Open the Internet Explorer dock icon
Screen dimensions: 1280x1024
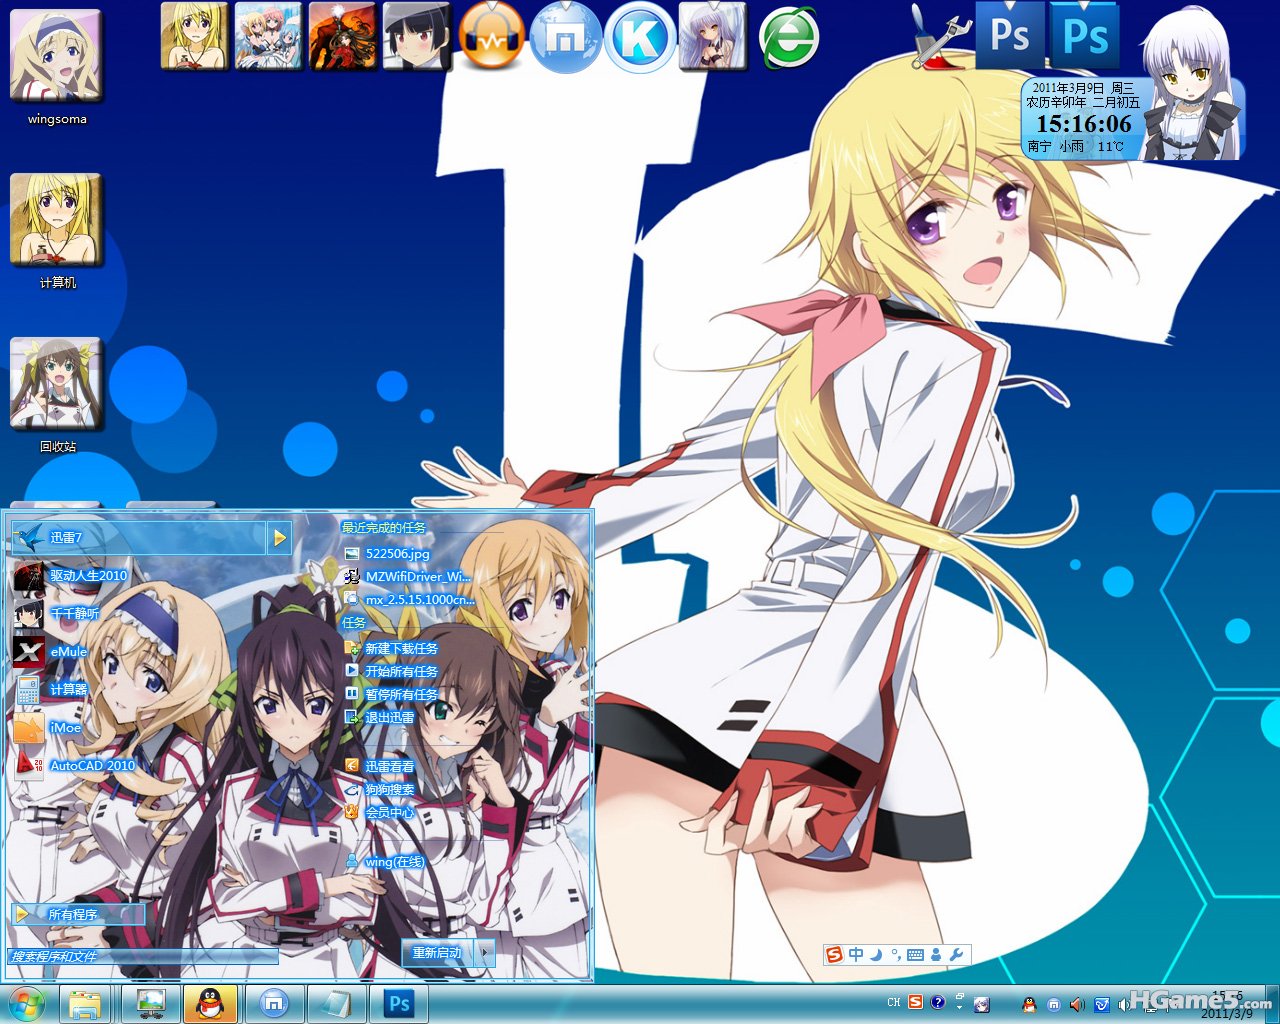pyautogui.click(x=789, y=39)
